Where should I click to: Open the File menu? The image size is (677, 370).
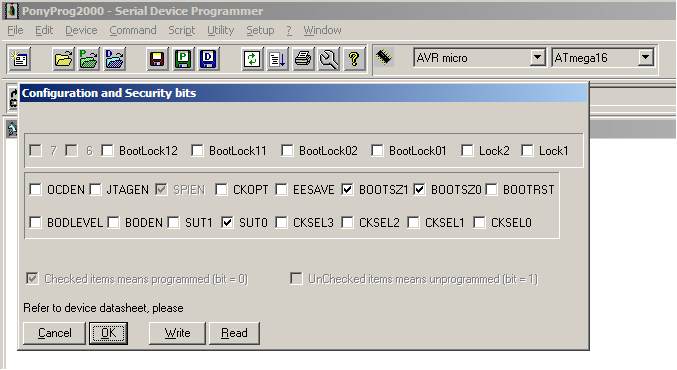tap(15, 30)
